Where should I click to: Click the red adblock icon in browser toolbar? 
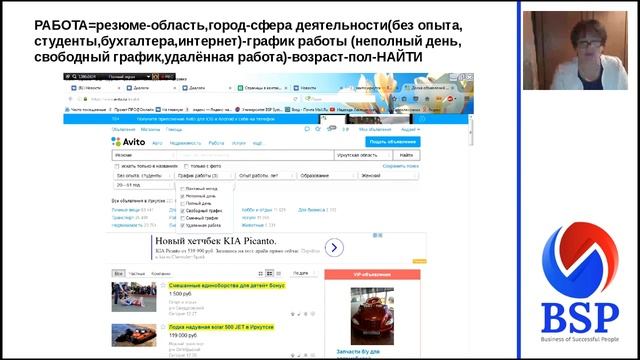[x=450, y=99]
